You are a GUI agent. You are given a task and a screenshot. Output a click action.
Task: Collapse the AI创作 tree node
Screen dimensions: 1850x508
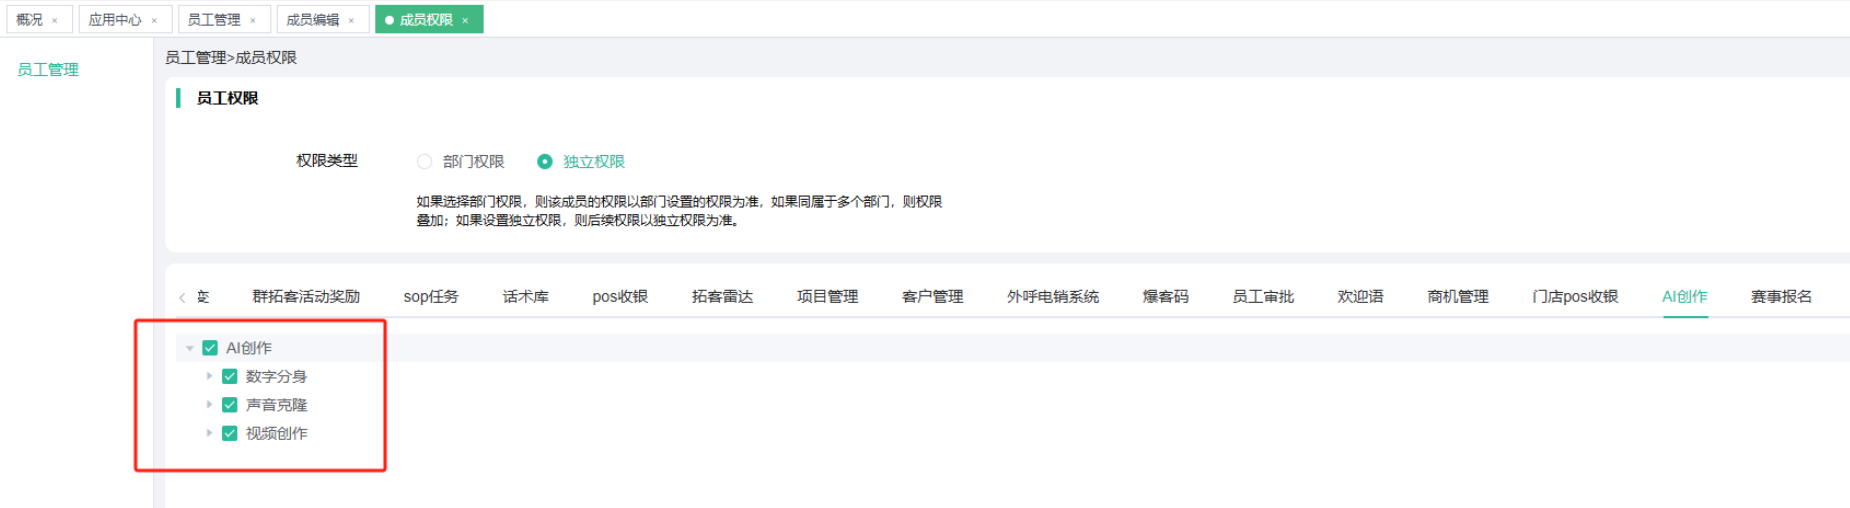tap(190, 348)
